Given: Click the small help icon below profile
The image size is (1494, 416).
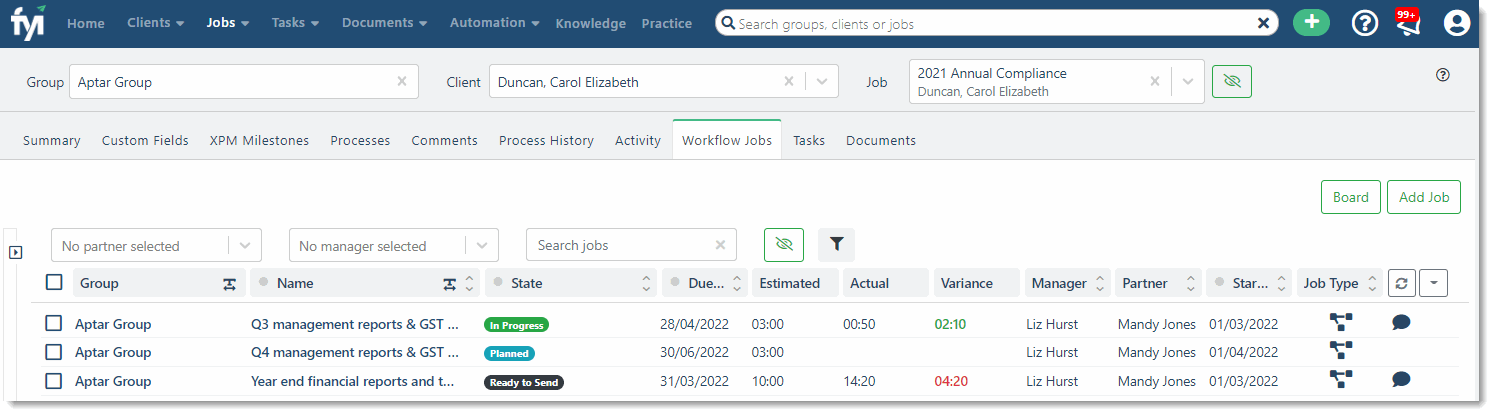Looking at the screenshot, I should click(x=1443, y=74).
